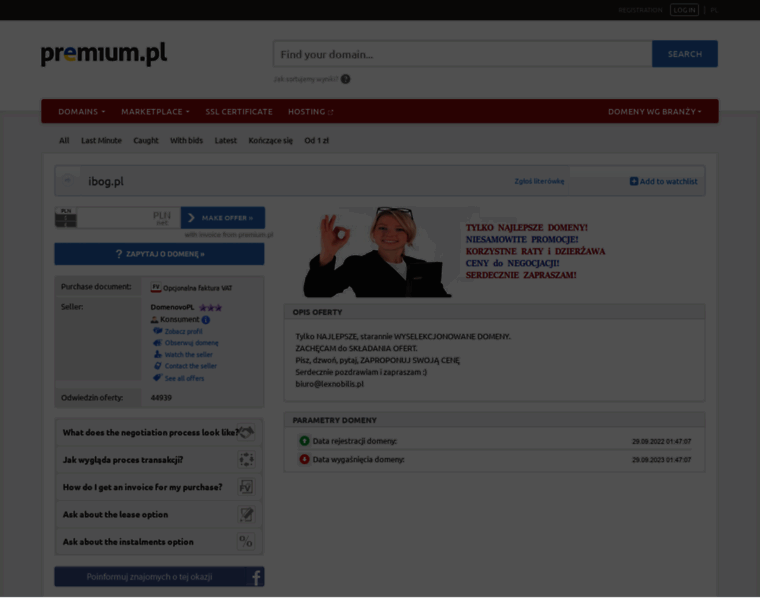Open See all offers link
This screenshot has height=600, width=760.
click(184, 379)
